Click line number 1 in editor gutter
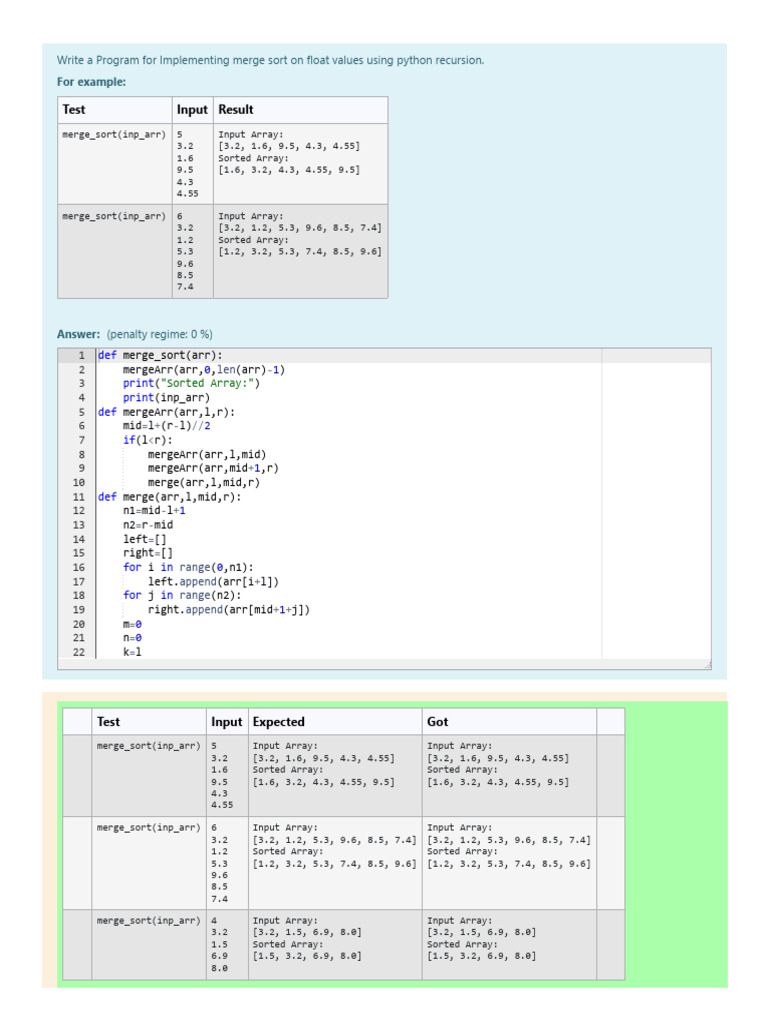Viewport: 768px width, 1024px height. pyautogui.click(x=81, y=355)
